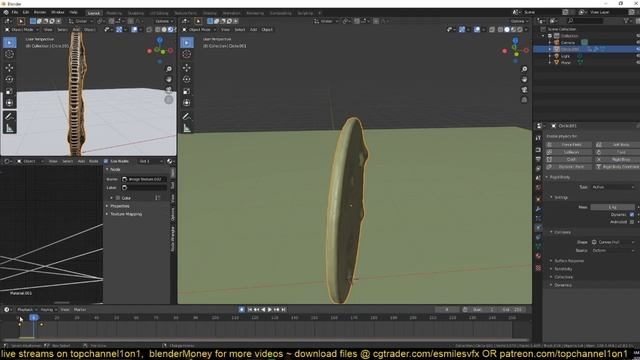Expand the Camera item in outliner
This screenshot has height=360, width=640.
[x=550, y=42]
